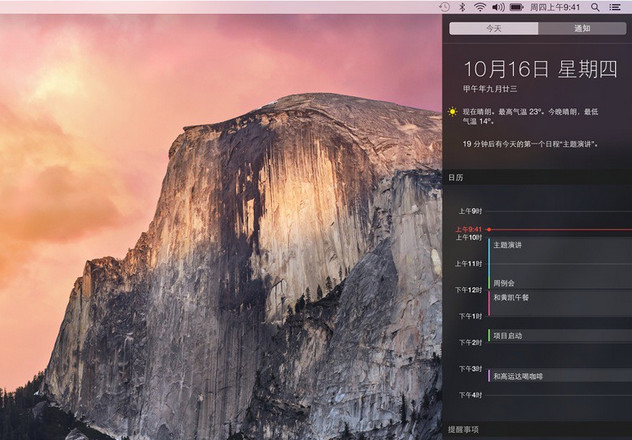632x440 pixels.
Task: Switch to the 今天 tab
Action: coord(494,28)
